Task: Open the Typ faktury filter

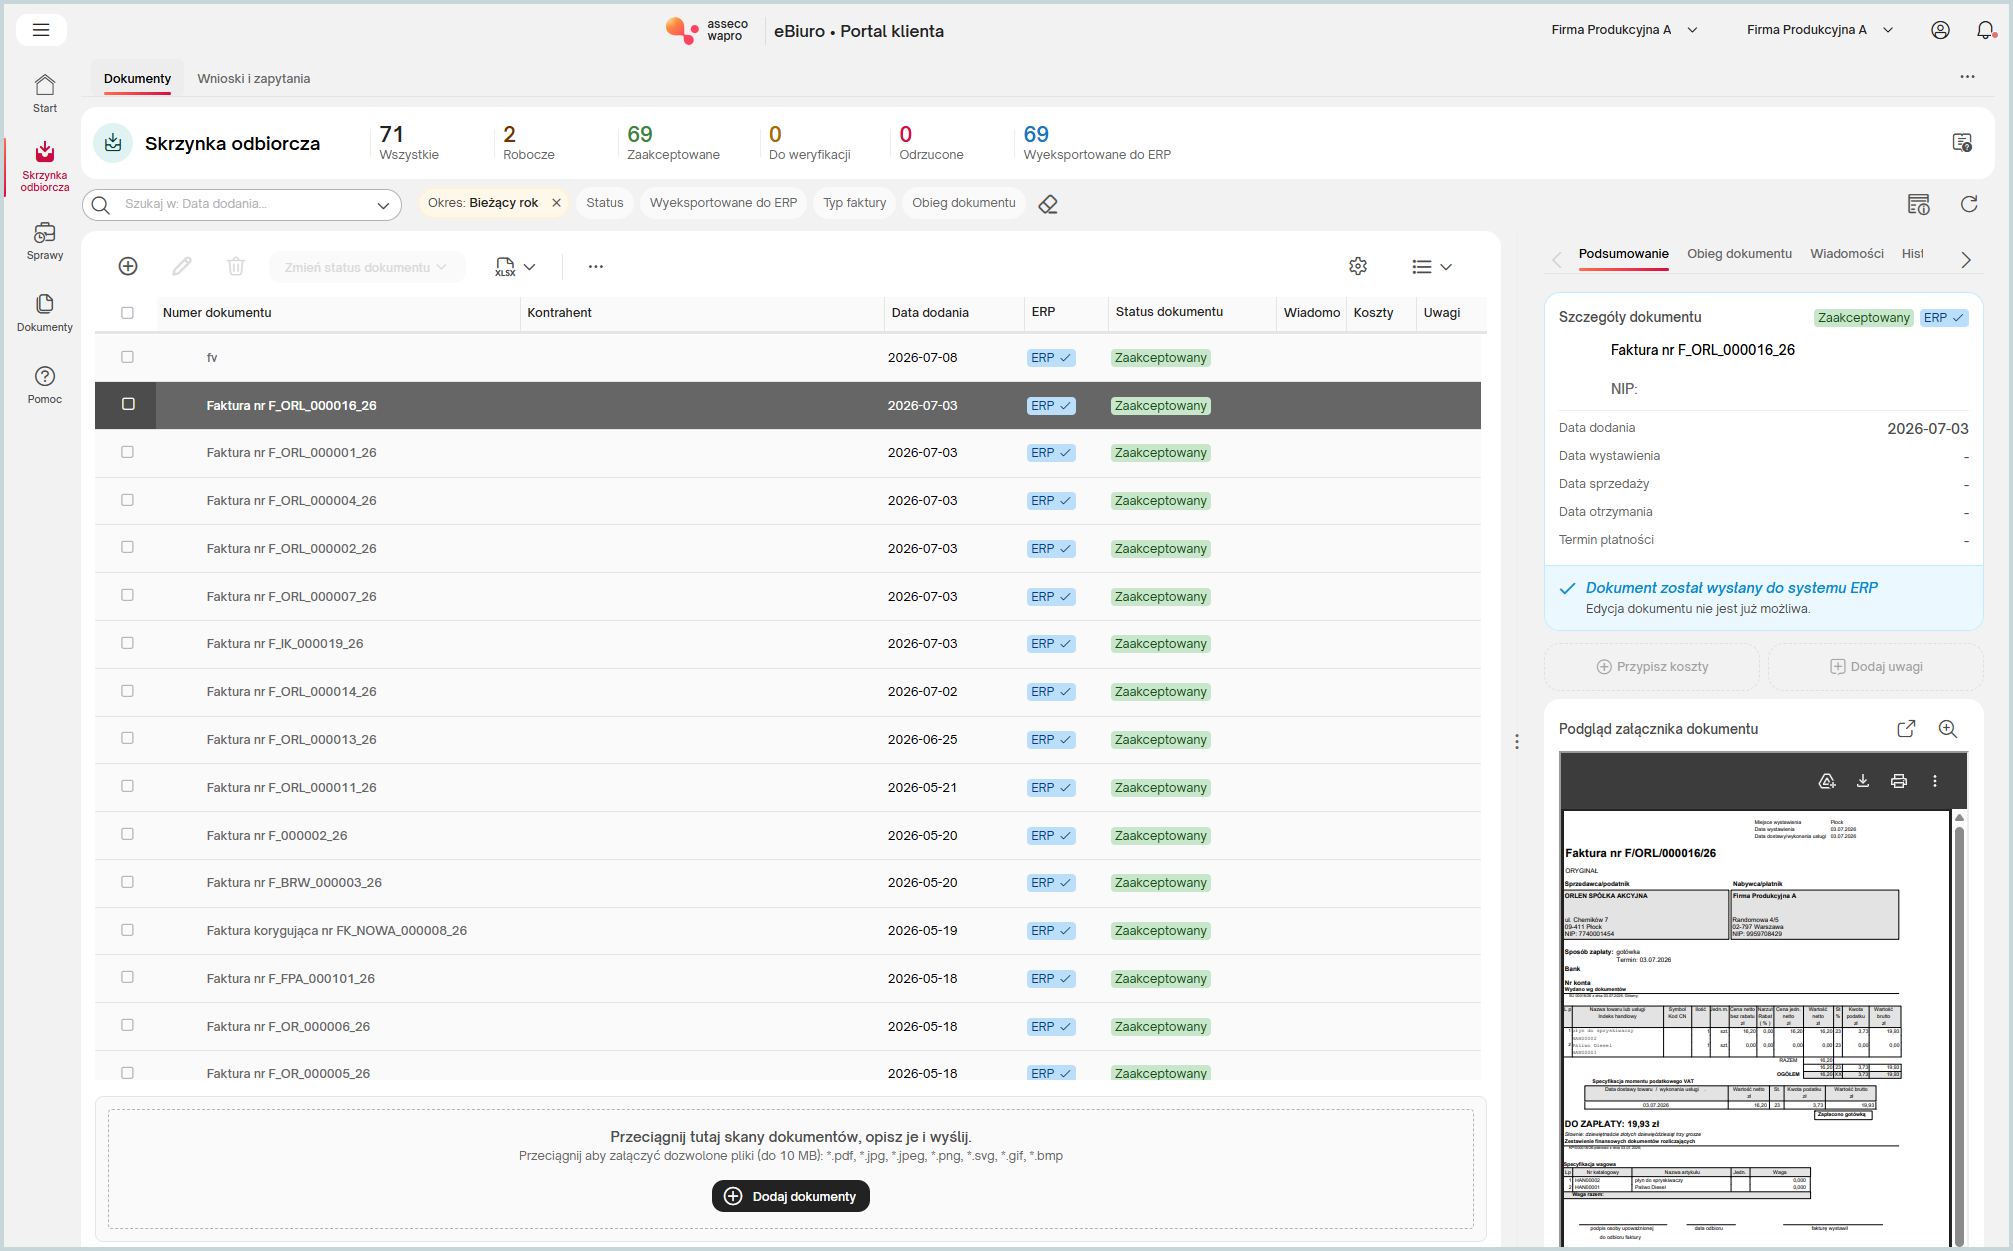Action: pyautogui.click(x=855, y=203)
